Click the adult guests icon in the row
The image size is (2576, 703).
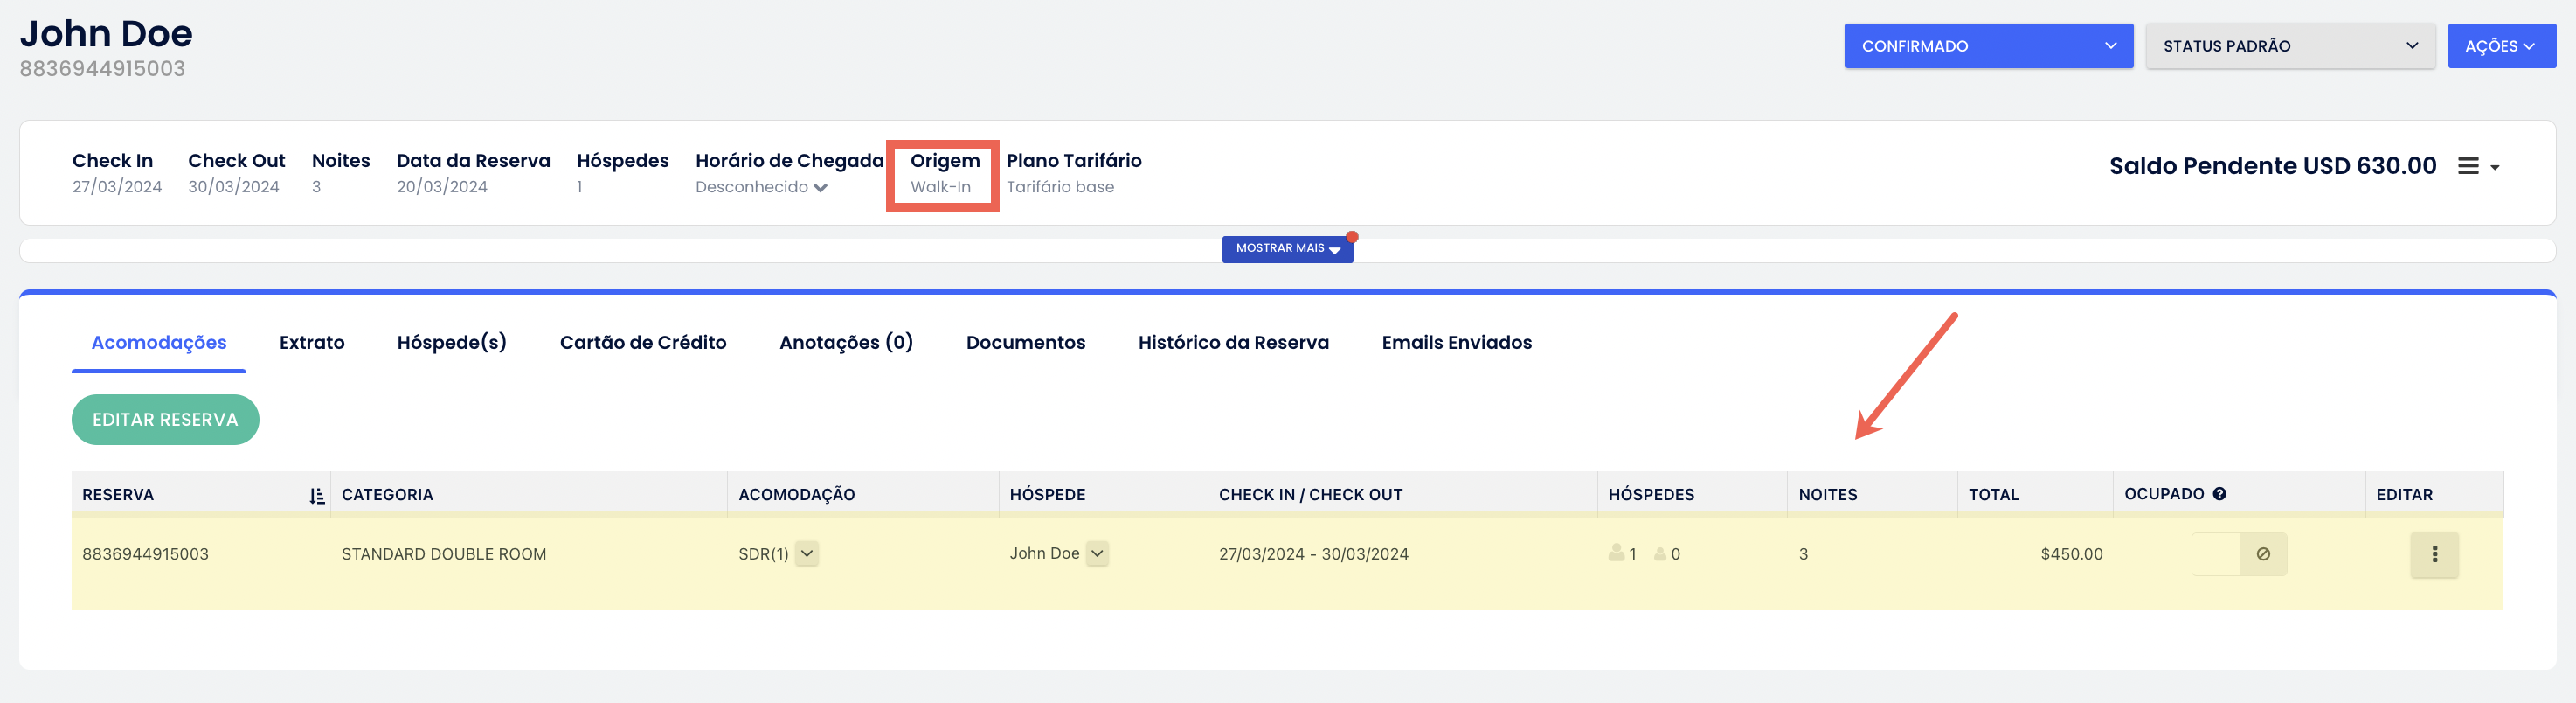(x=1616, y=552)
